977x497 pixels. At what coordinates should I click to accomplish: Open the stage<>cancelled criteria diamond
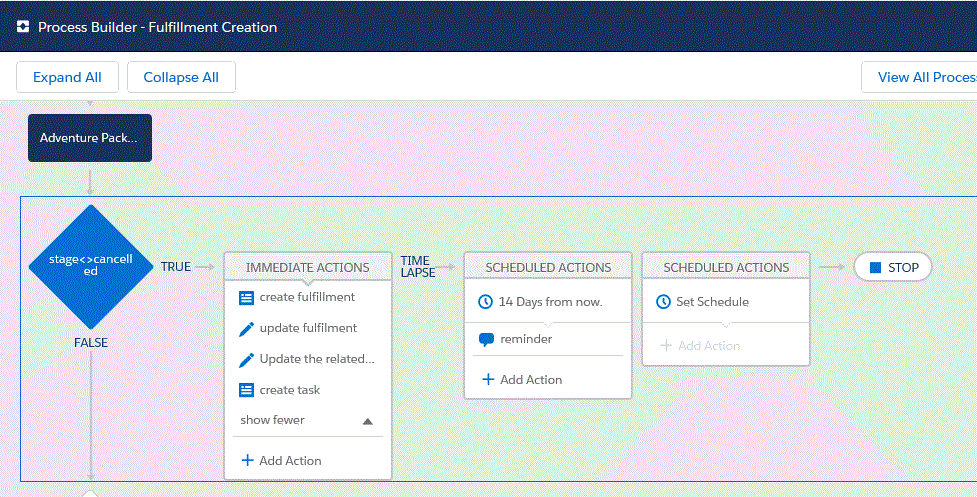(90, 266)
